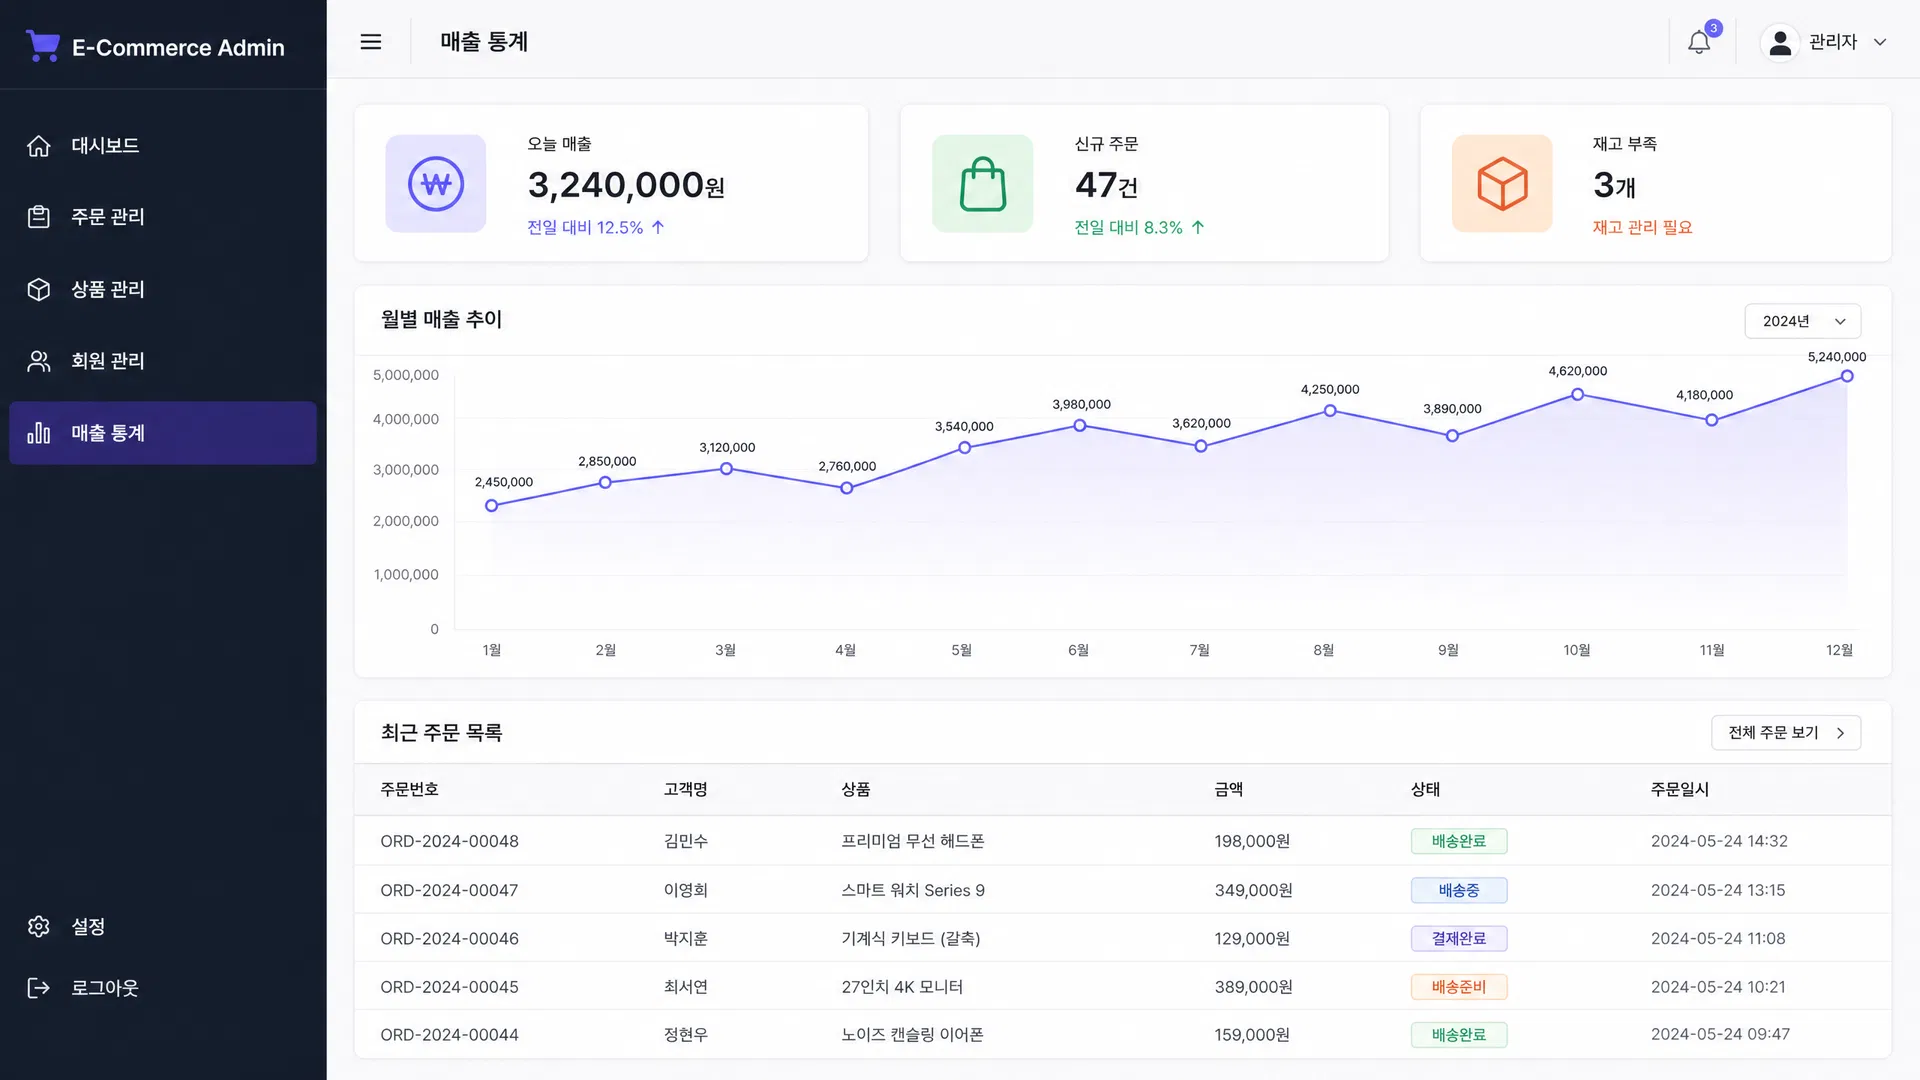Click the 6월 data point 3,980,000
Viewport: 1920px width, 1080px height.
1080,426
